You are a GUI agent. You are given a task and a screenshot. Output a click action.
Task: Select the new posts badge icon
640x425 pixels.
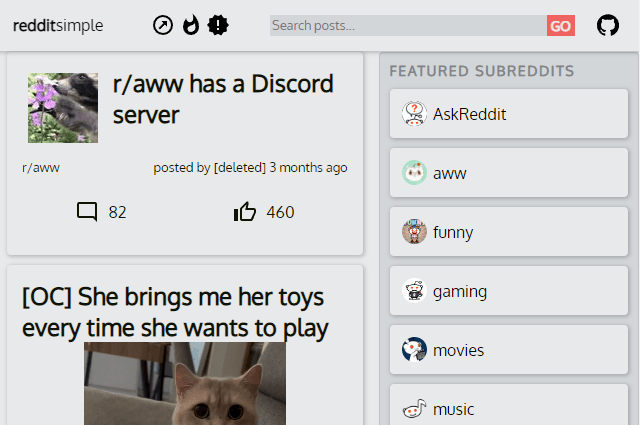click(x=218, y=25)
